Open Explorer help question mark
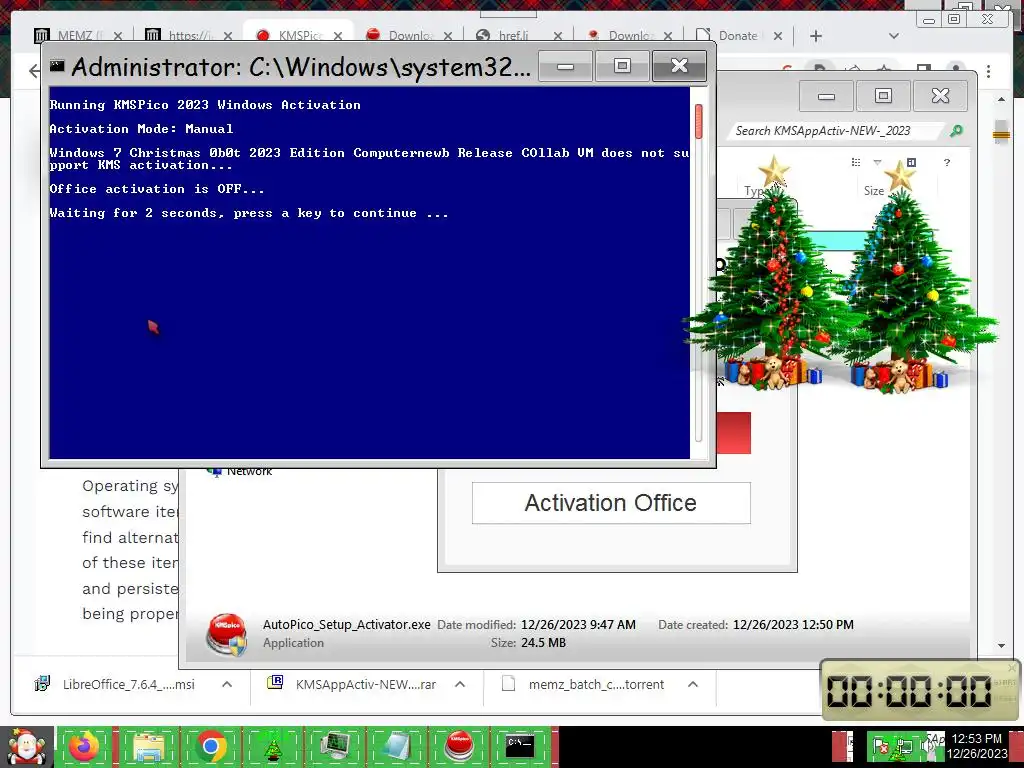This screenshot has width=1024, height=768. pyautogui.click(x=947, y=162)
